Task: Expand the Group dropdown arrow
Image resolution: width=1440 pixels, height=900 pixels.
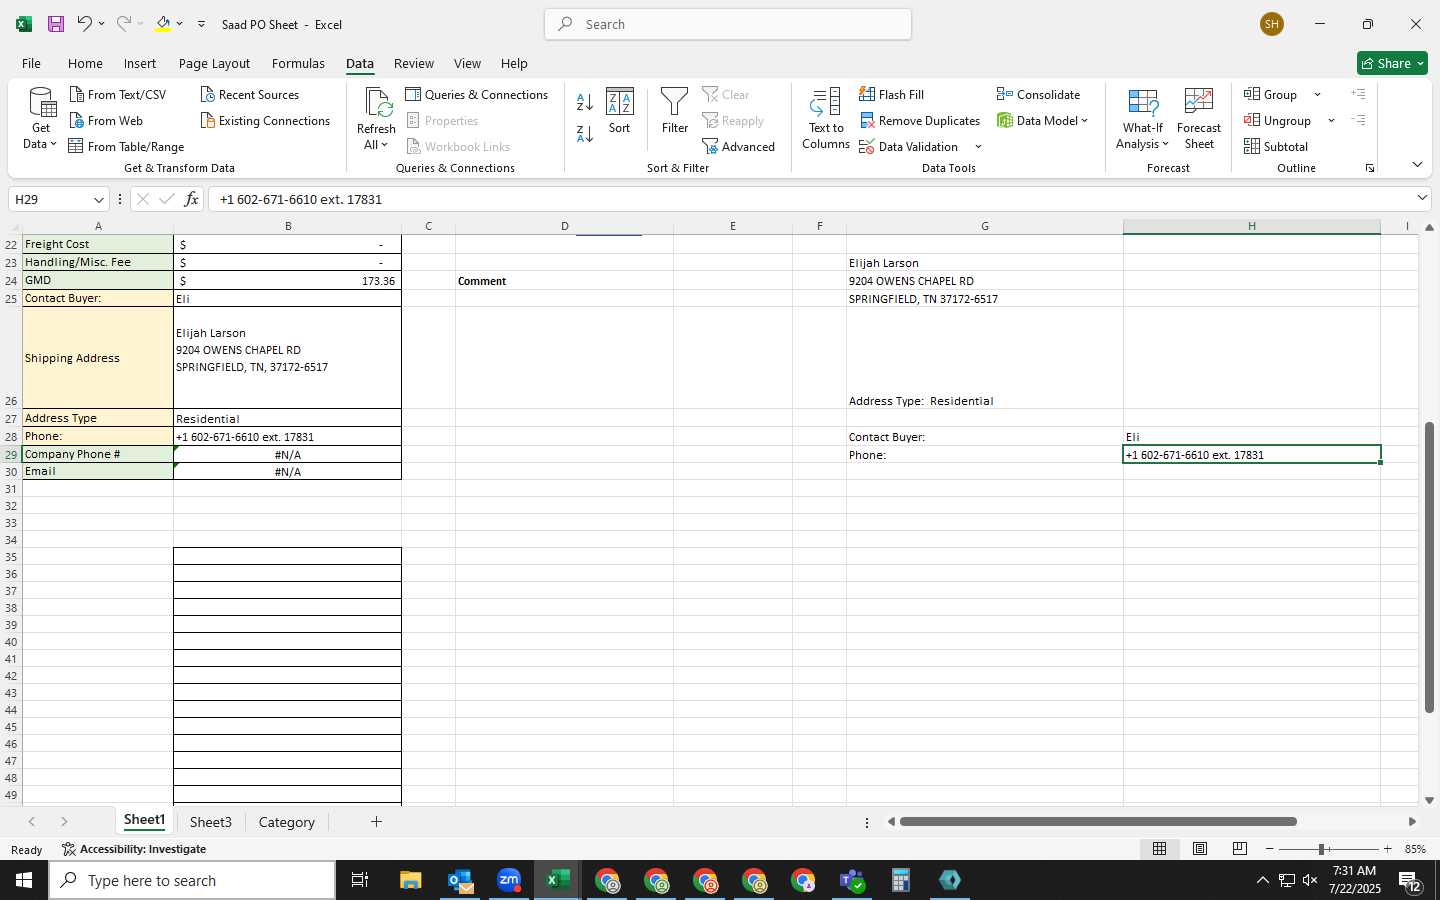Action: click(1317, 94)
